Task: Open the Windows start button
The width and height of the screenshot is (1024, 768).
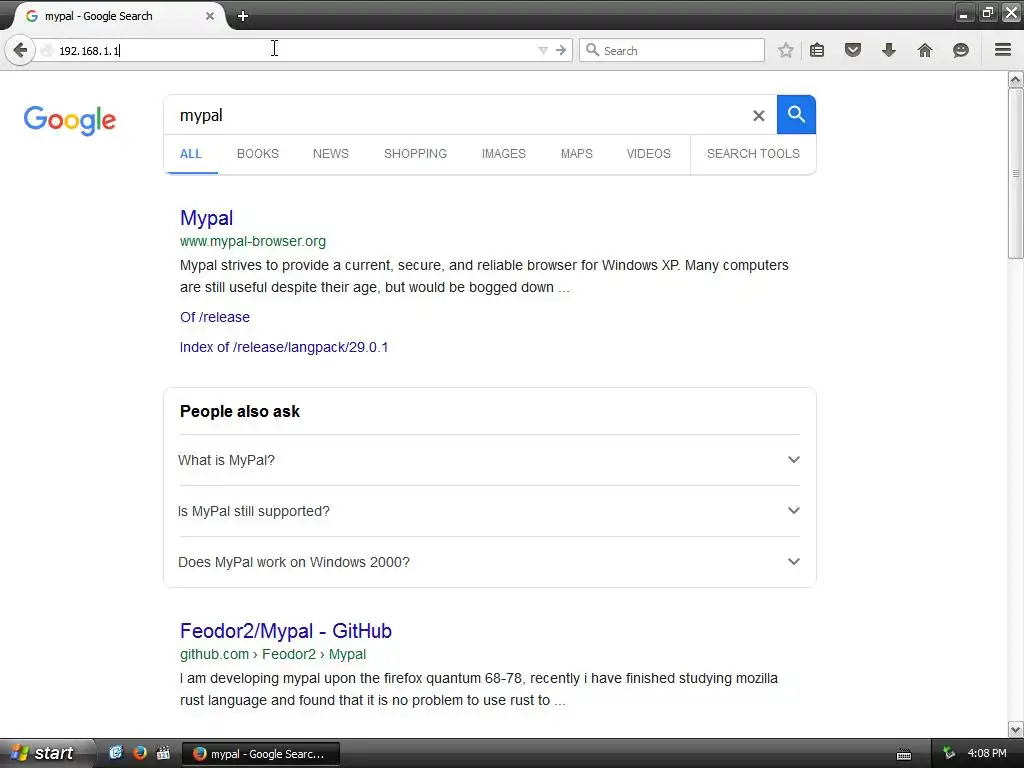Action: (x=46, y=754)
